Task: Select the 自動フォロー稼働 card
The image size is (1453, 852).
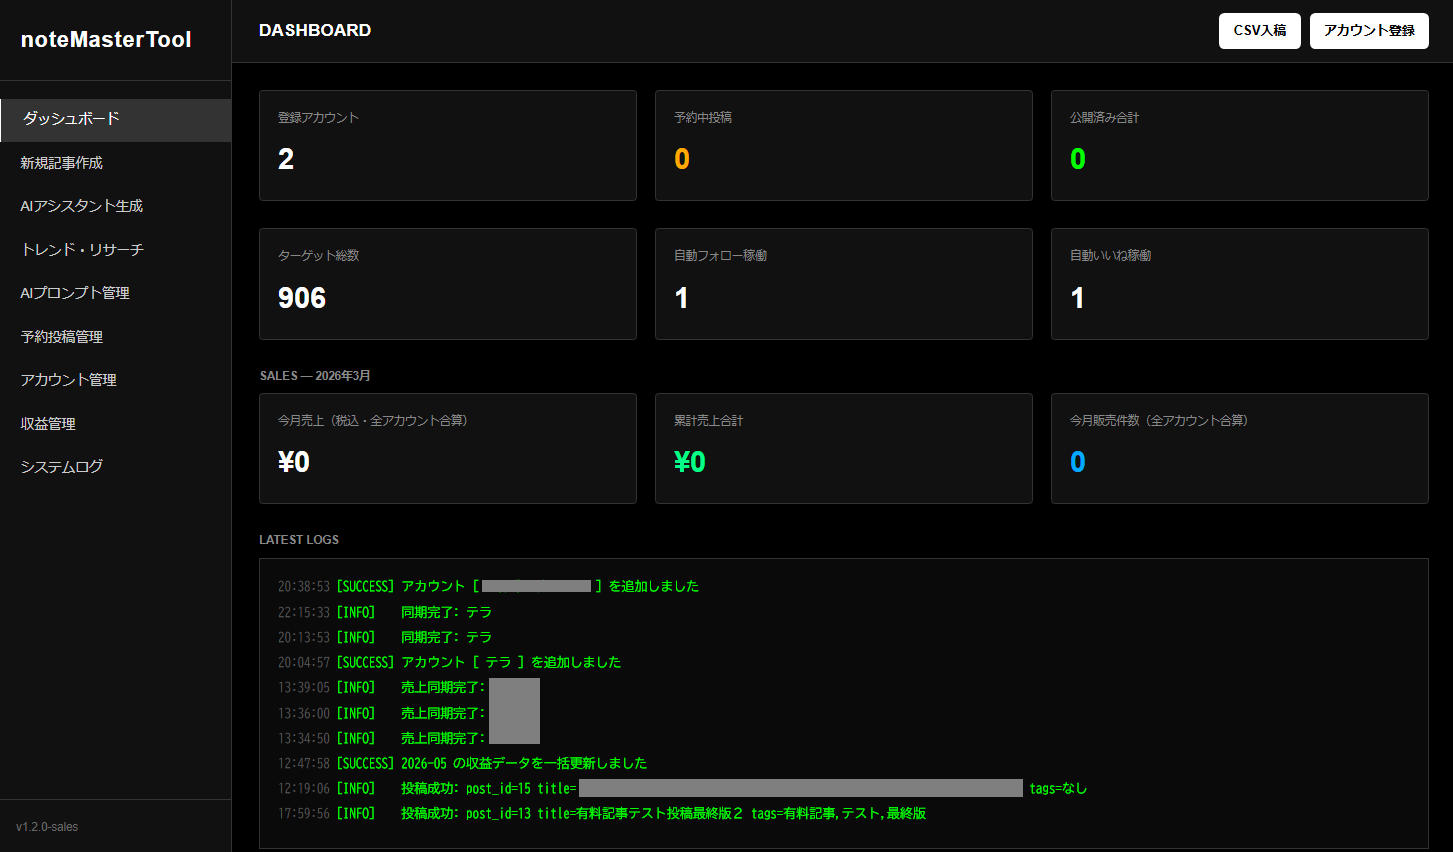Action: (x=843, y=284)
